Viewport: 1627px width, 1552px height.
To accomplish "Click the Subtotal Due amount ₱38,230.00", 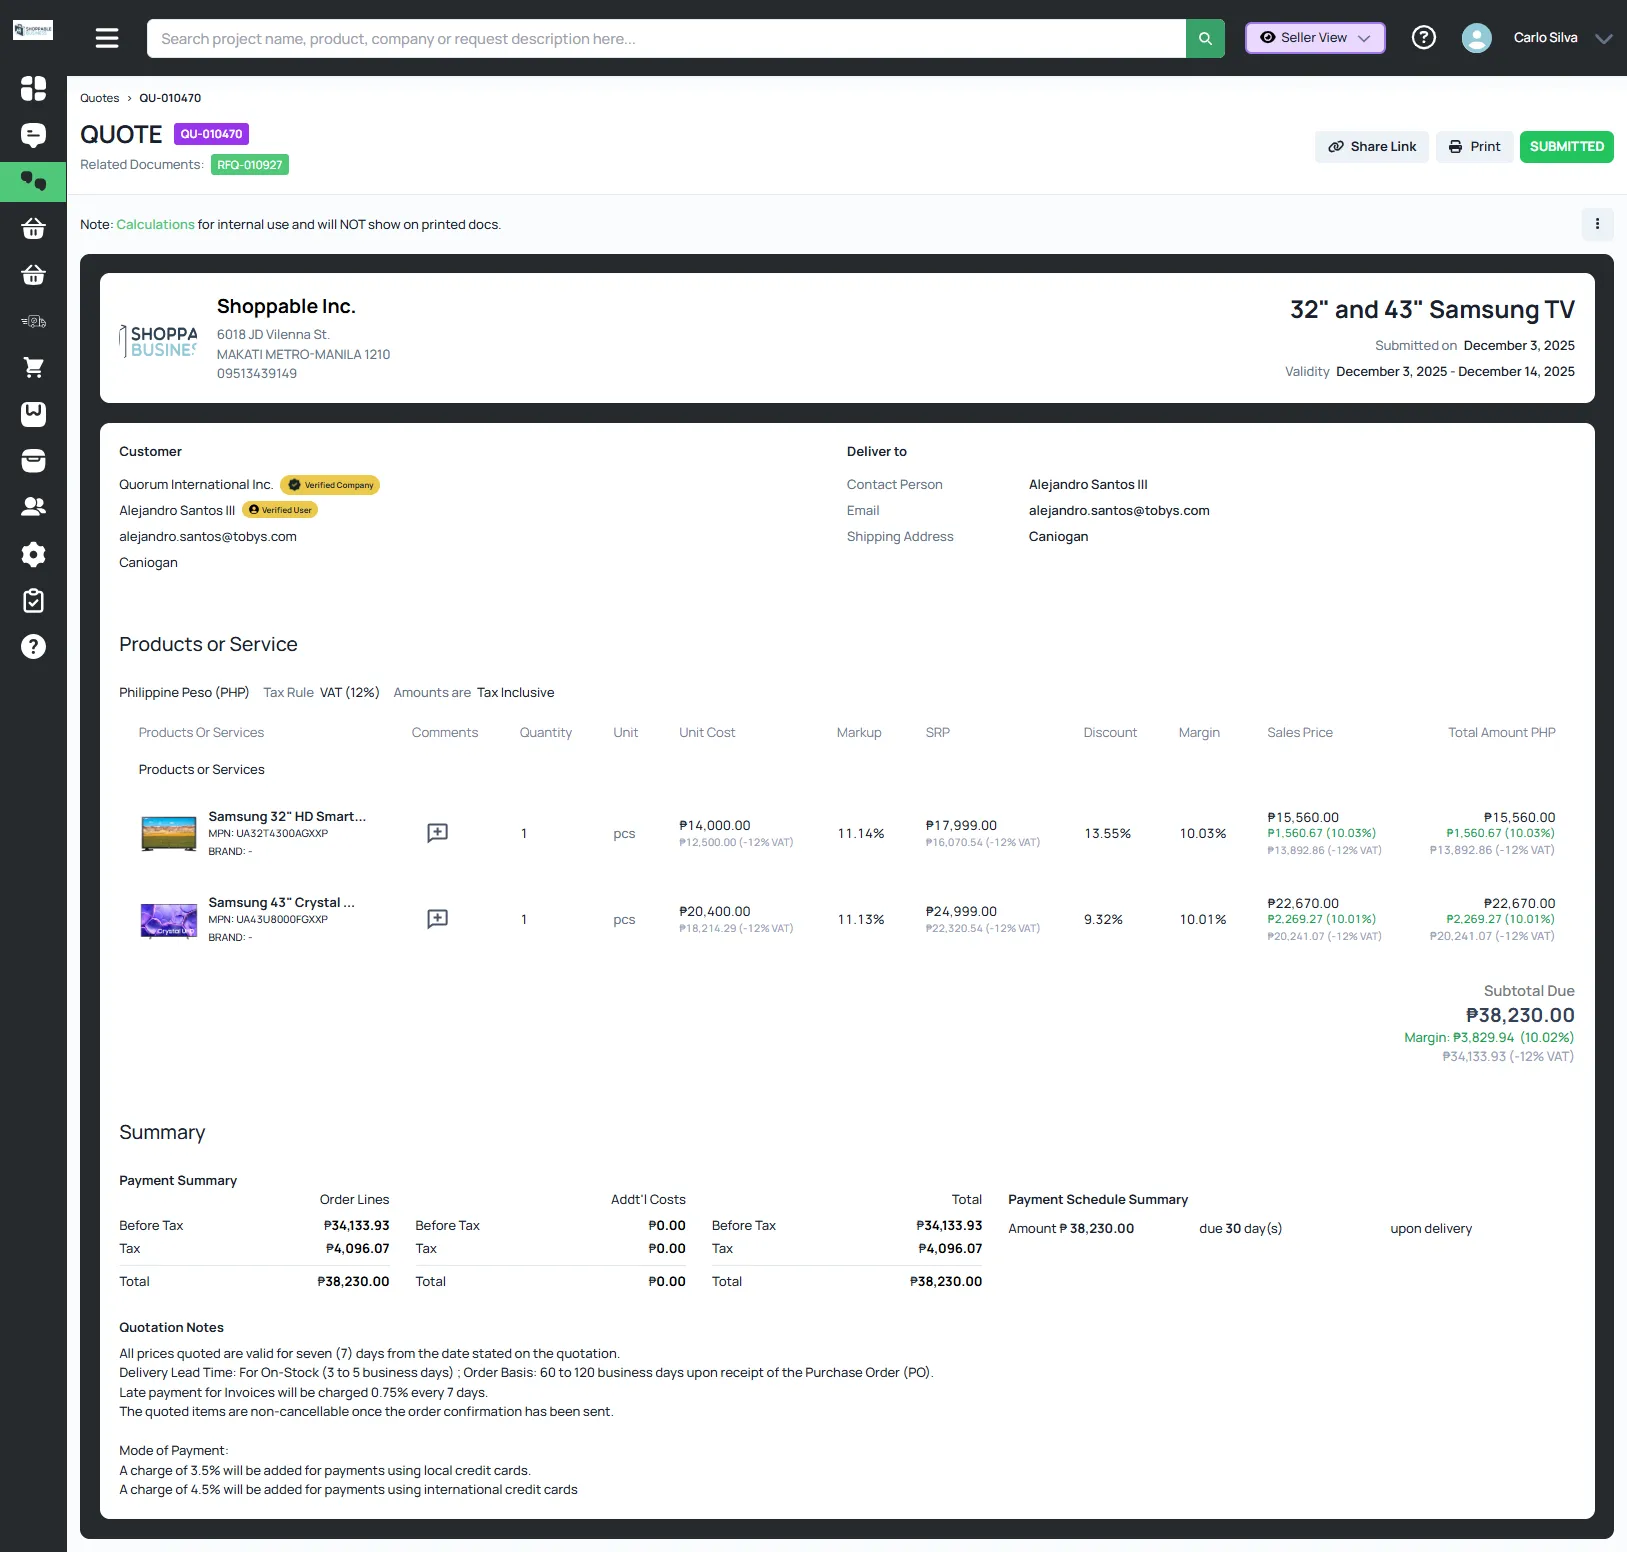I will (x=1520, y=1015).
